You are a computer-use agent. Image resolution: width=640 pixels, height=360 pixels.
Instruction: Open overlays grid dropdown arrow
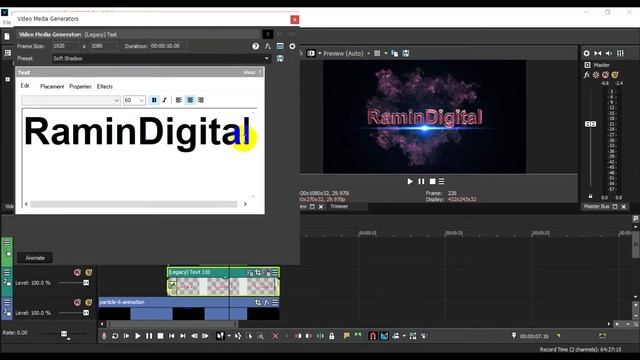386,53
